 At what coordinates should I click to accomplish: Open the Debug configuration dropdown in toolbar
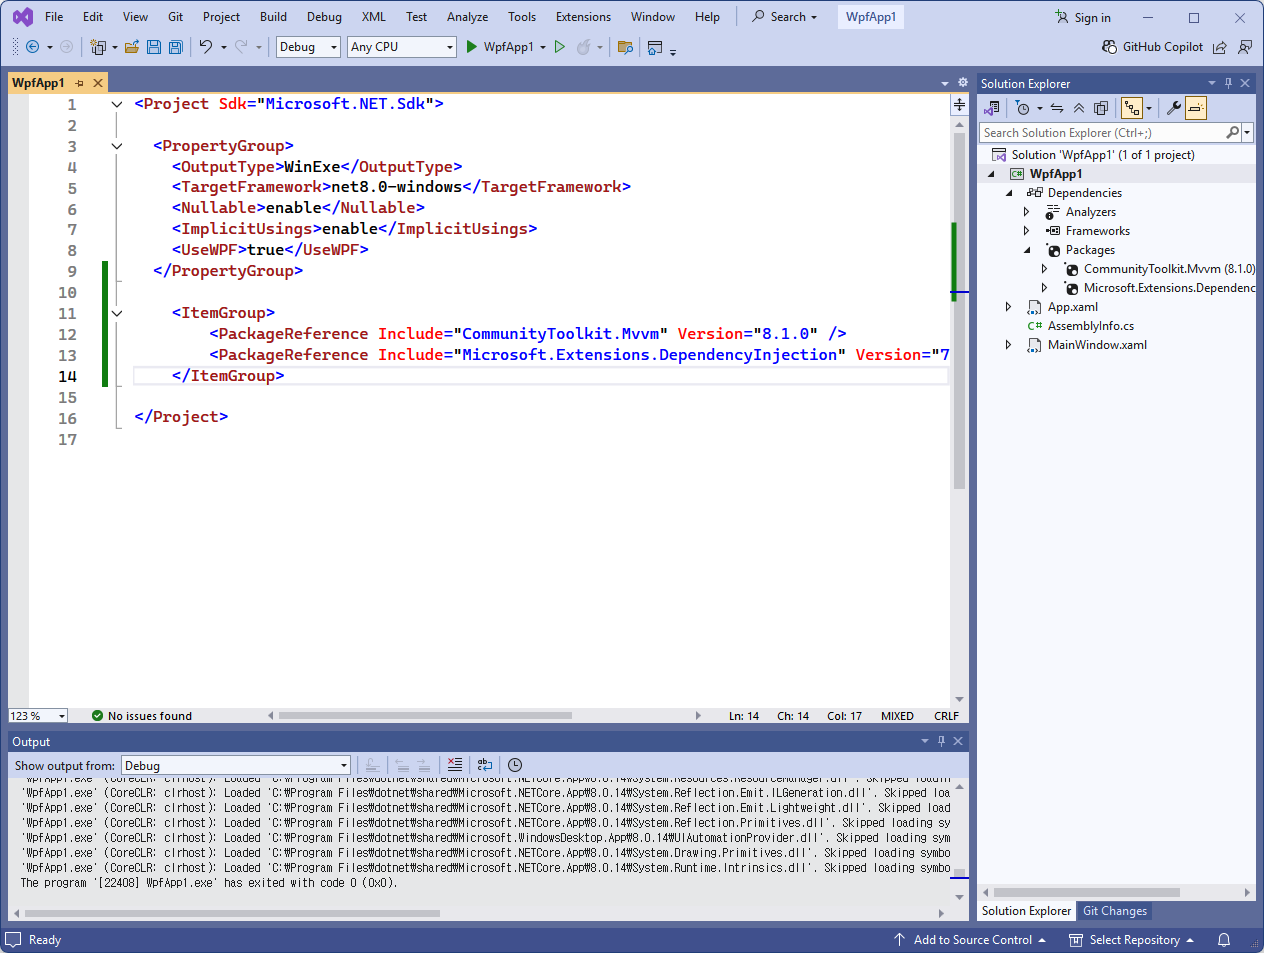click(x=308, y=47)
